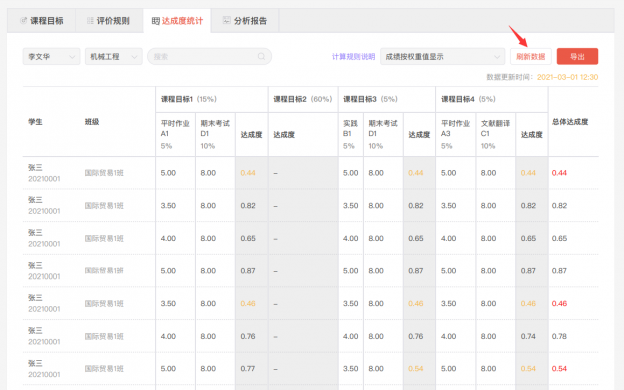Select first row student 张三
Screen dimensions: 624x390
coord(35,168)
